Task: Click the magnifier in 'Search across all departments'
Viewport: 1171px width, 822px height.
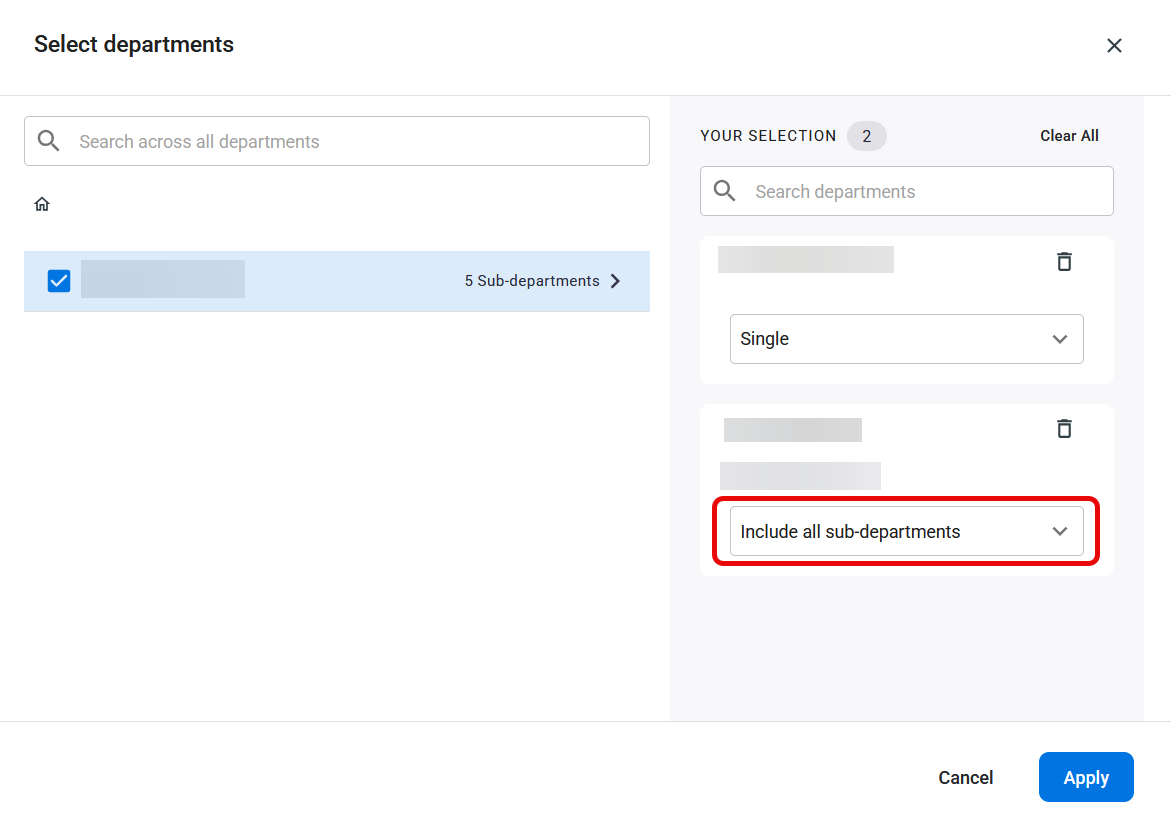Action: click(x=49, y=140)
